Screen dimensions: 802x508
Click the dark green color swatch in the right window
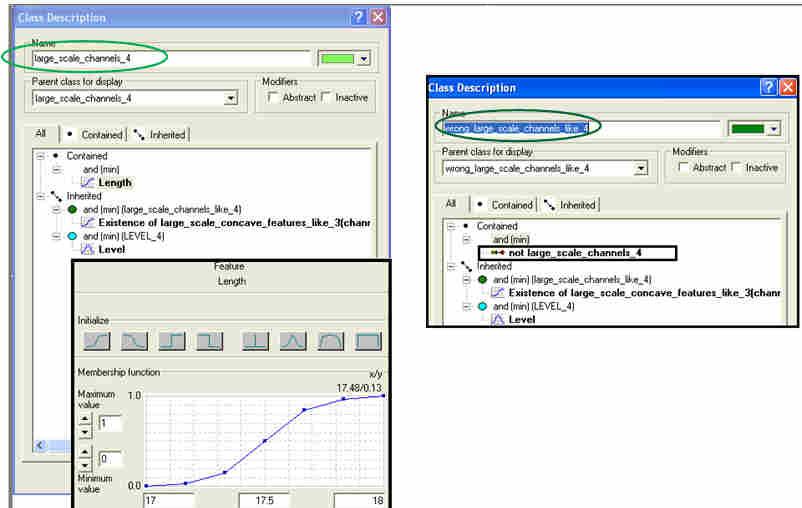point(747,129)
